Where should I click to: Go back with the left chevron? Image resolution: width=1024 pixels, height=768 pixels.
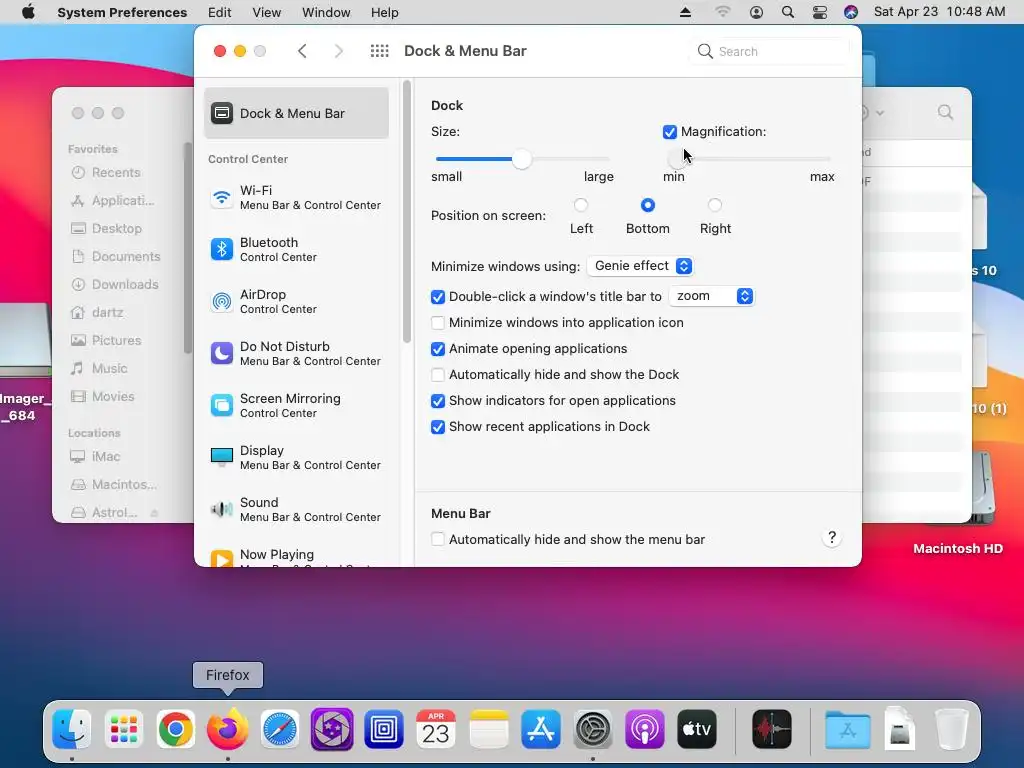302,51
